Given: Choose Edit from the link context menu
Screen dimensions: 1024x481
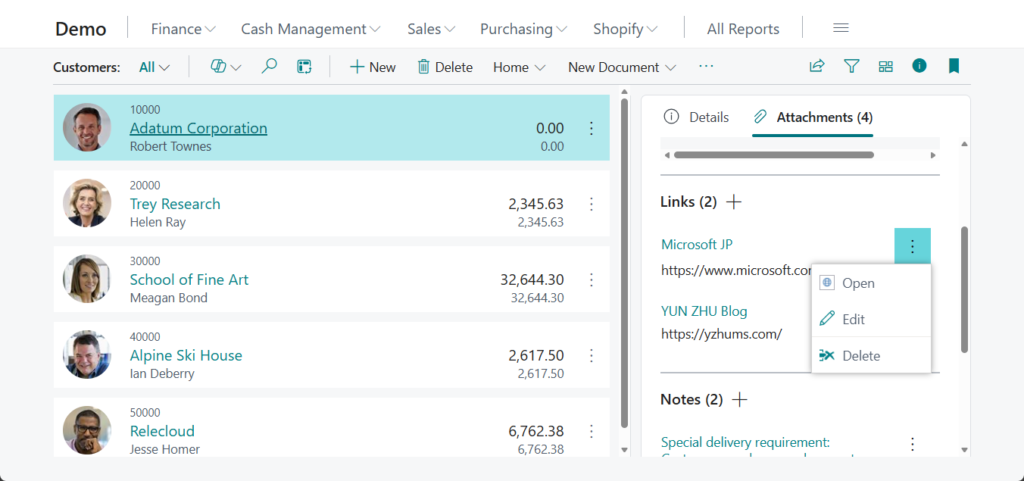Looking at the screenshot, I should pyautogui.click(x=853, y=319).
